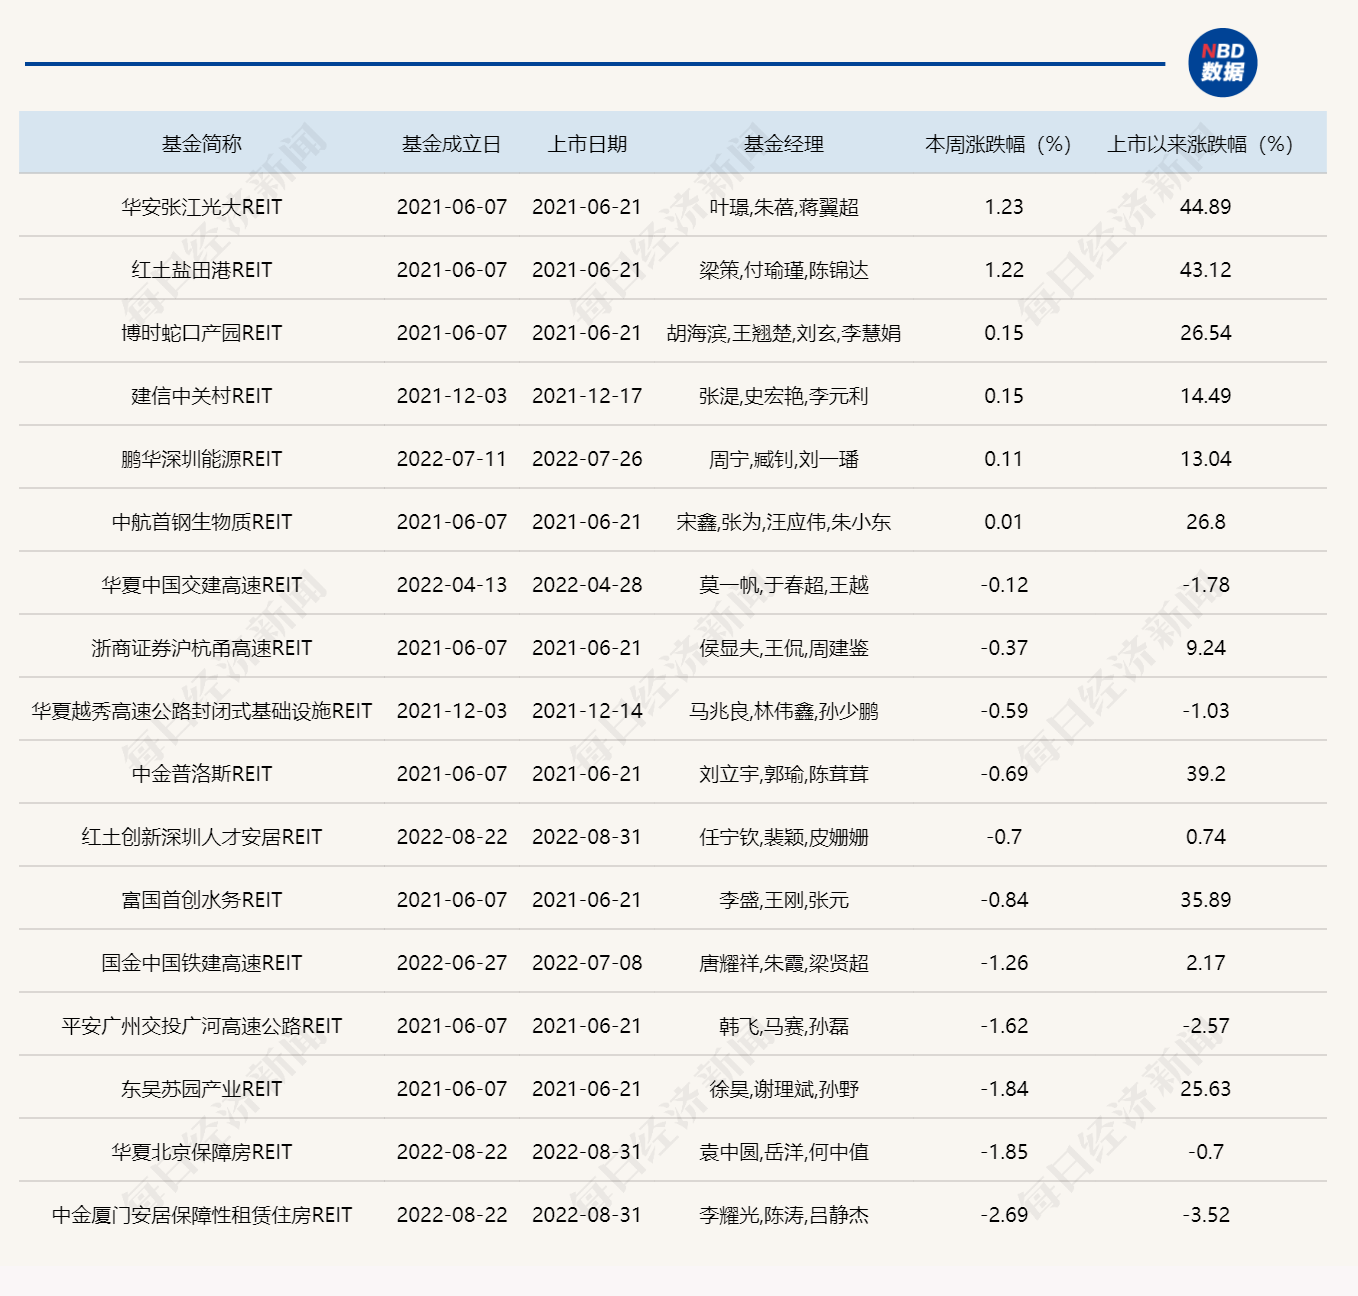Click manager cell 周宁,臧钊,刘一璠
Viewport: 1358px width, 1296px height.
(784, 459)
